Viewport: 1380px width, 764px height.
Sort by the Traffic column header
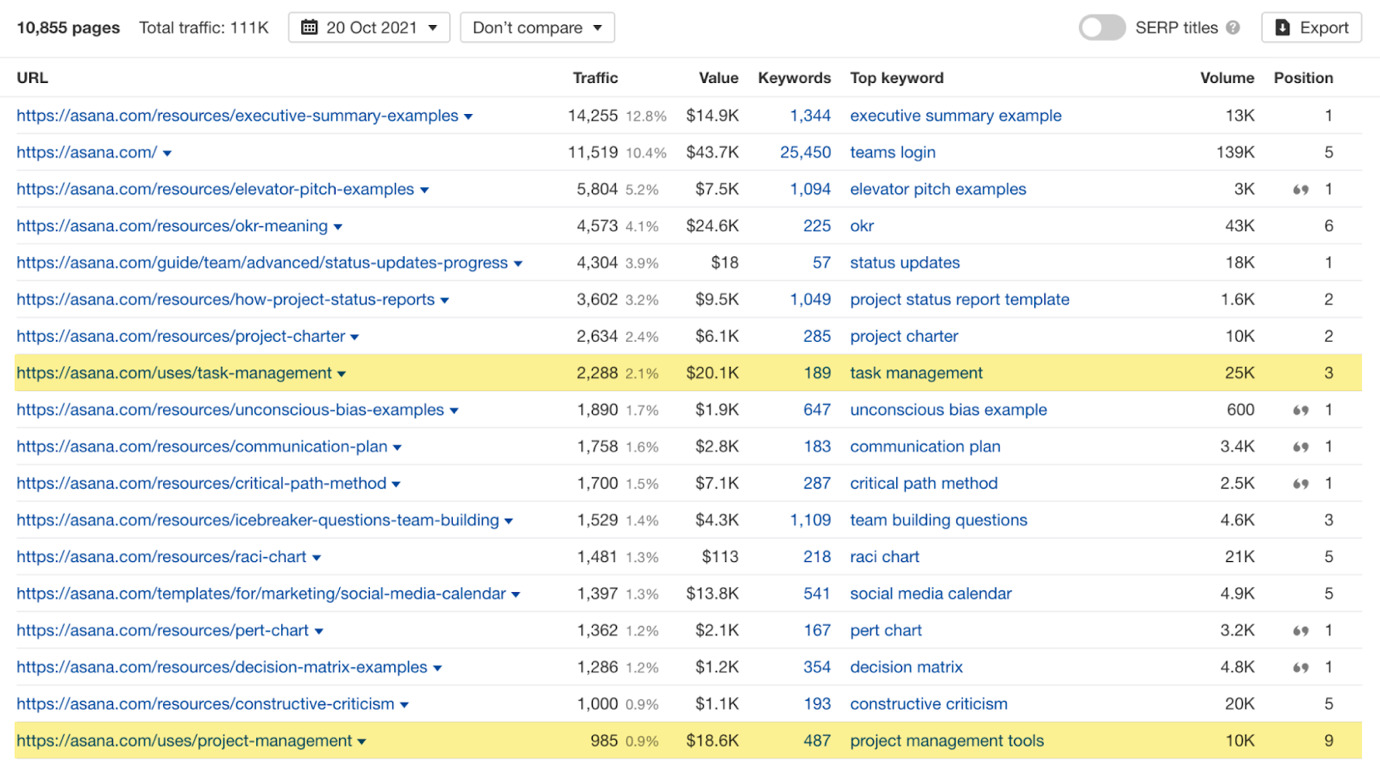[x=595, y=78]
